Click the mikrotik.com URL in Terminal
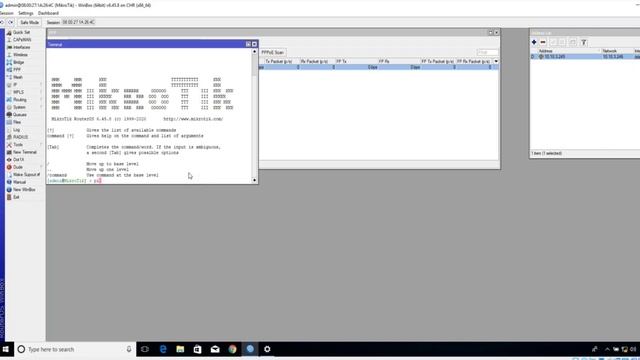 (193, 119)
